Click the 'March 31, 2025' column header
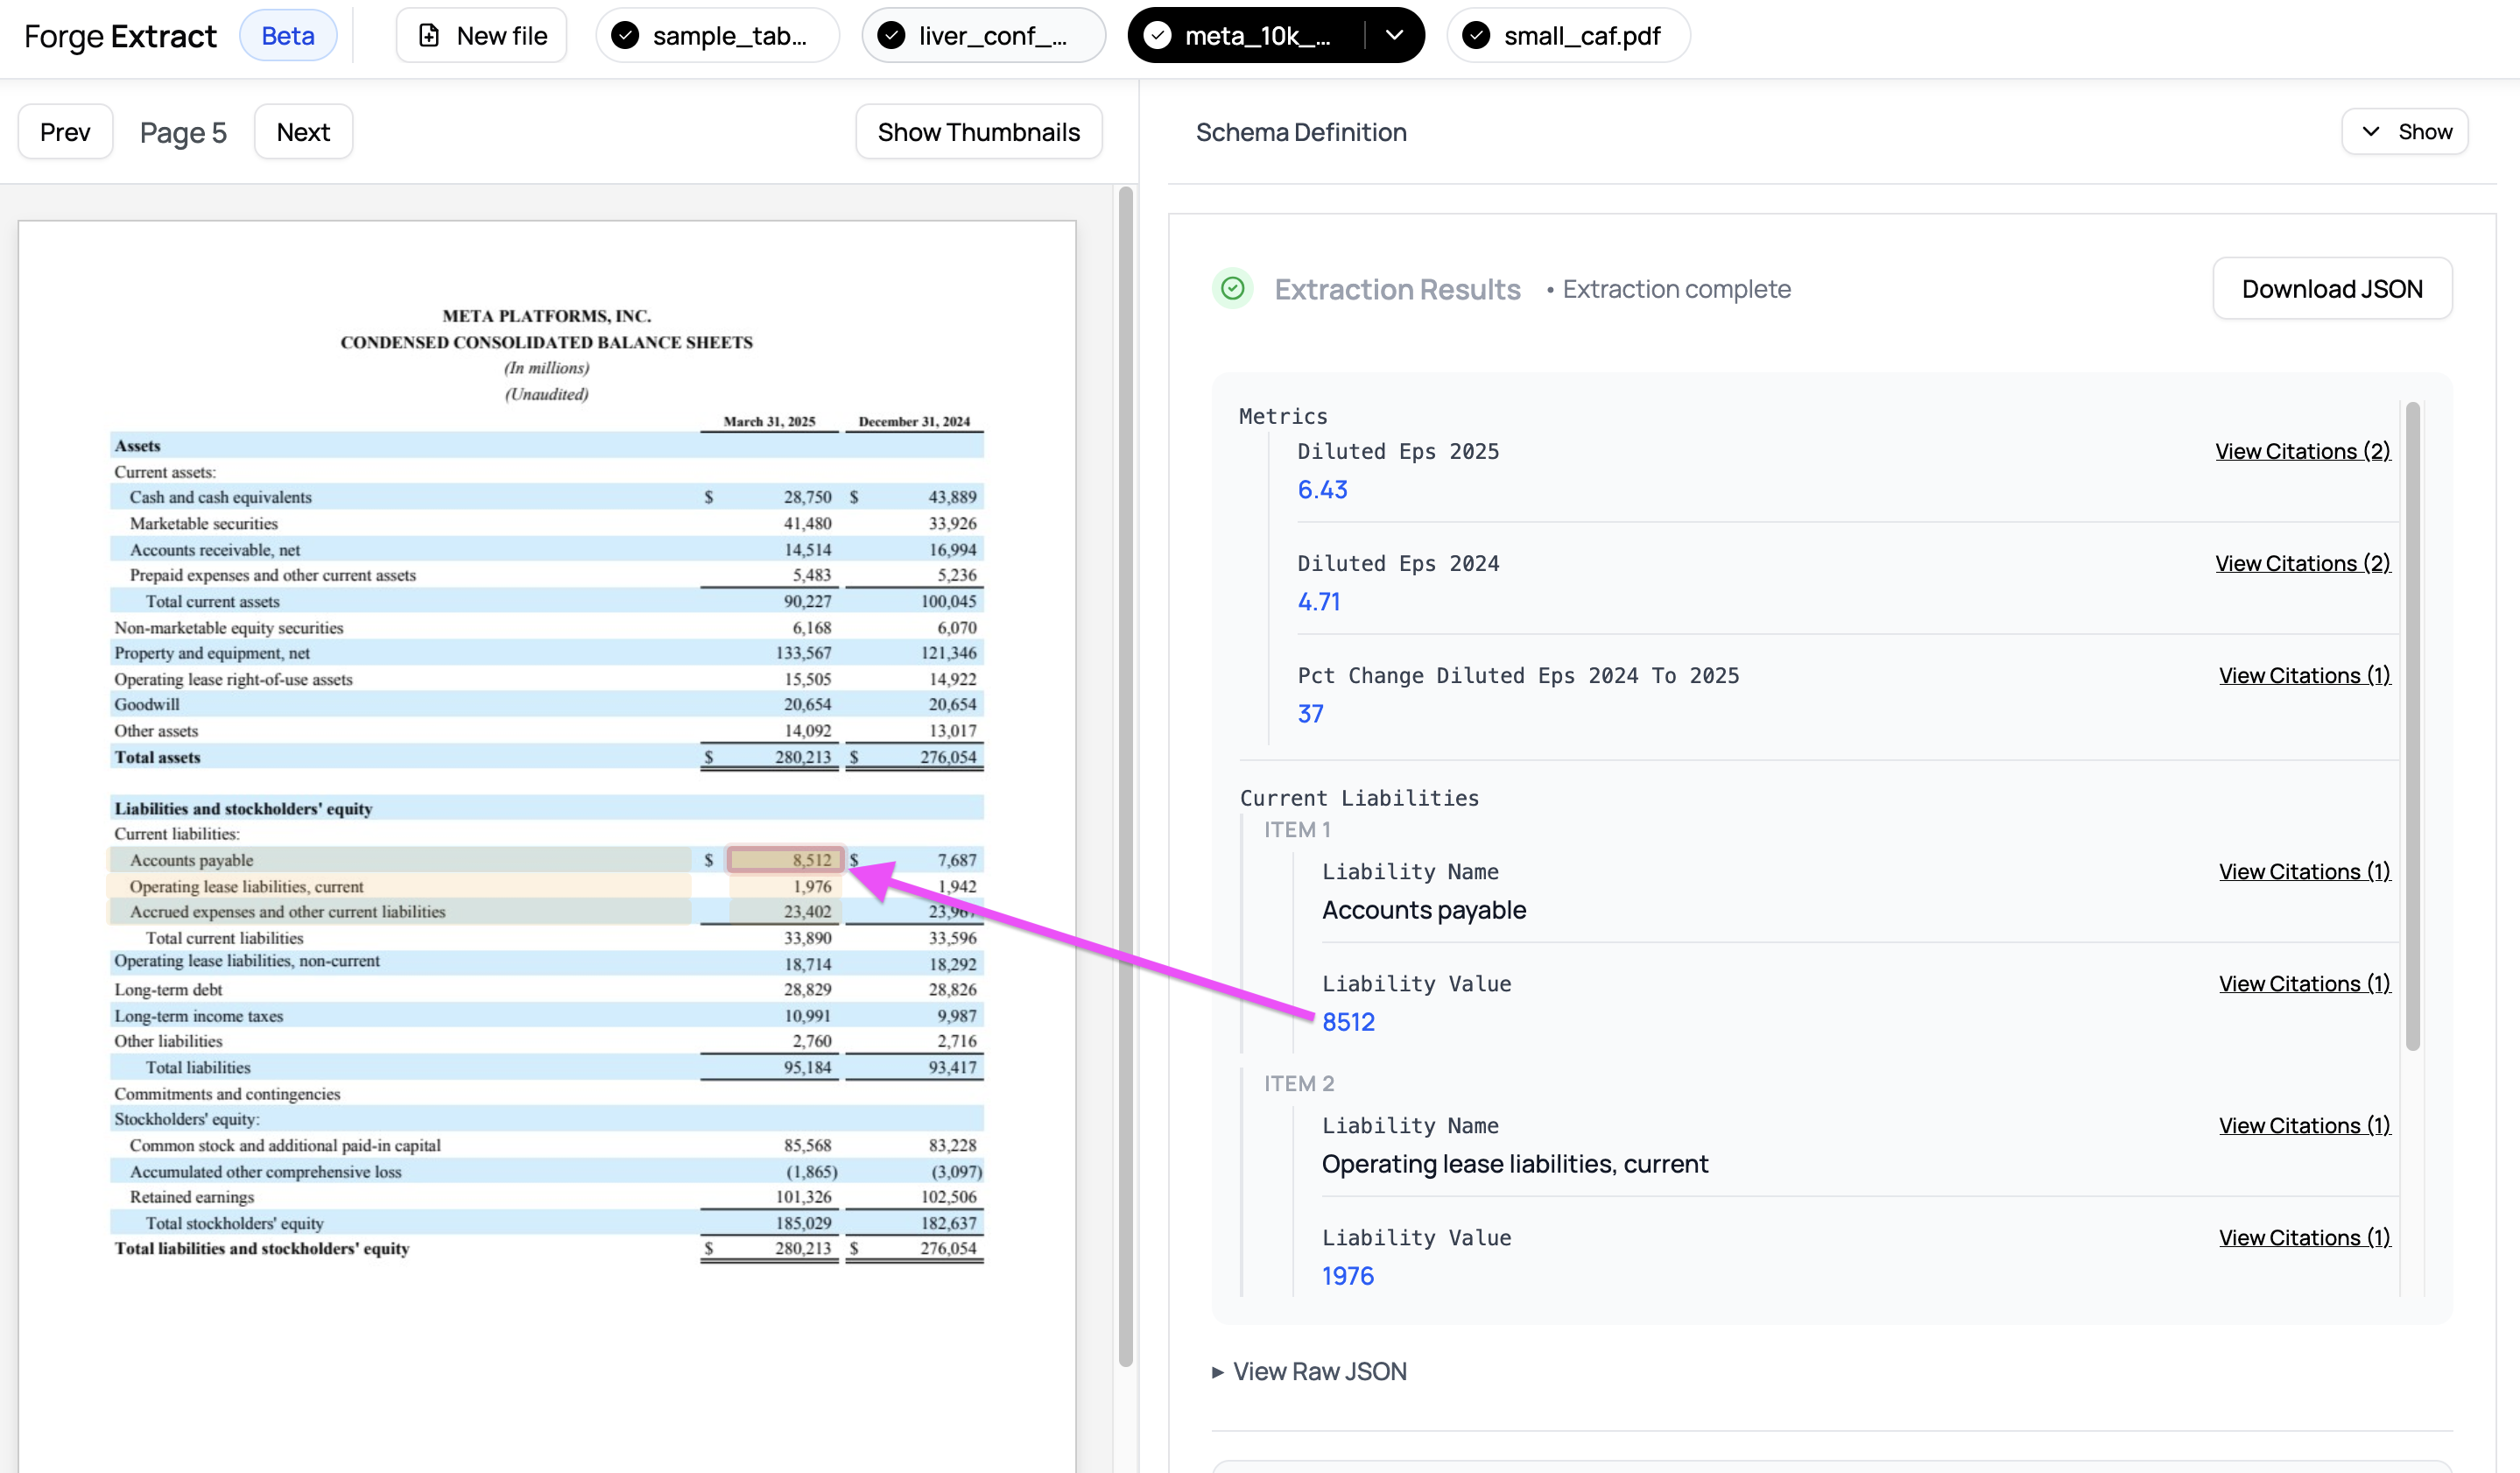The width and height of the screenshot is (2520, 1473). tap(769, 421)
